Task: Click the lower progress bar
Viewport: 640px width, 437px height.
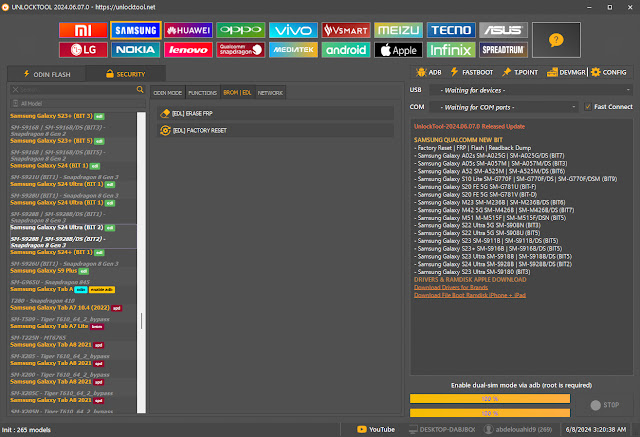Action: pos(490,413)
